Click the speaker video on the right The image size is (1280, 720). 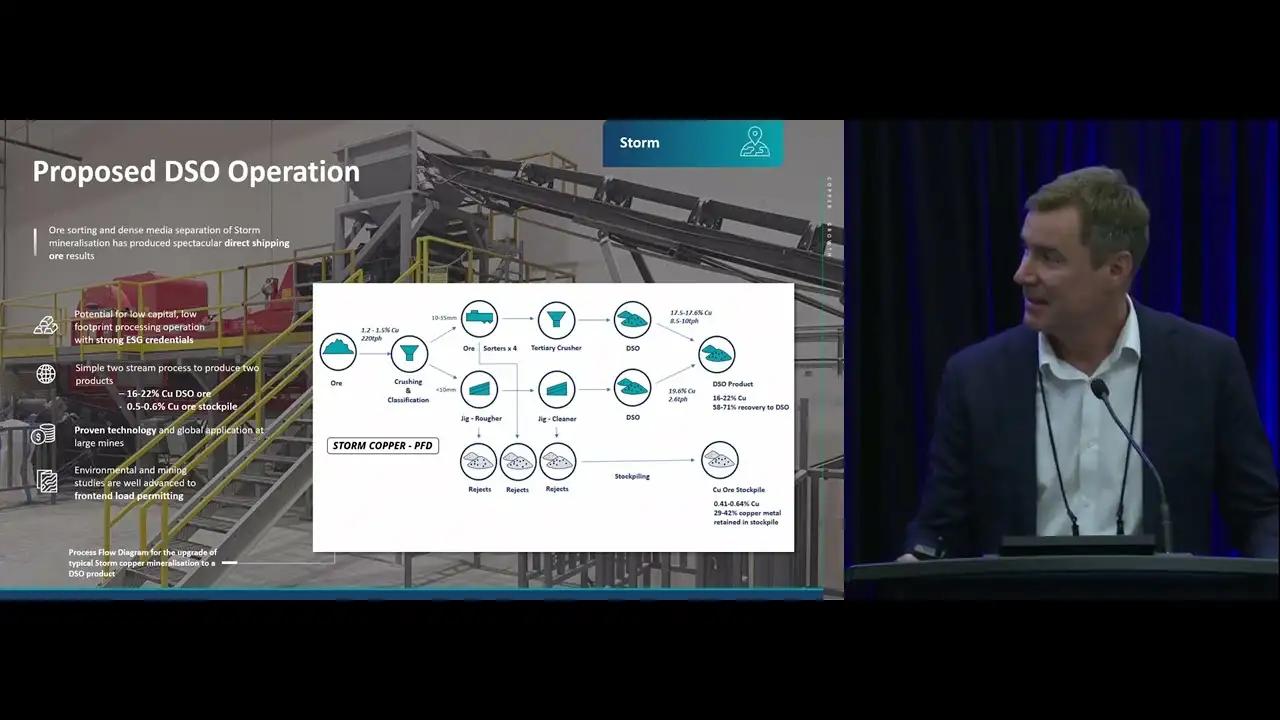coord(1062,360)
